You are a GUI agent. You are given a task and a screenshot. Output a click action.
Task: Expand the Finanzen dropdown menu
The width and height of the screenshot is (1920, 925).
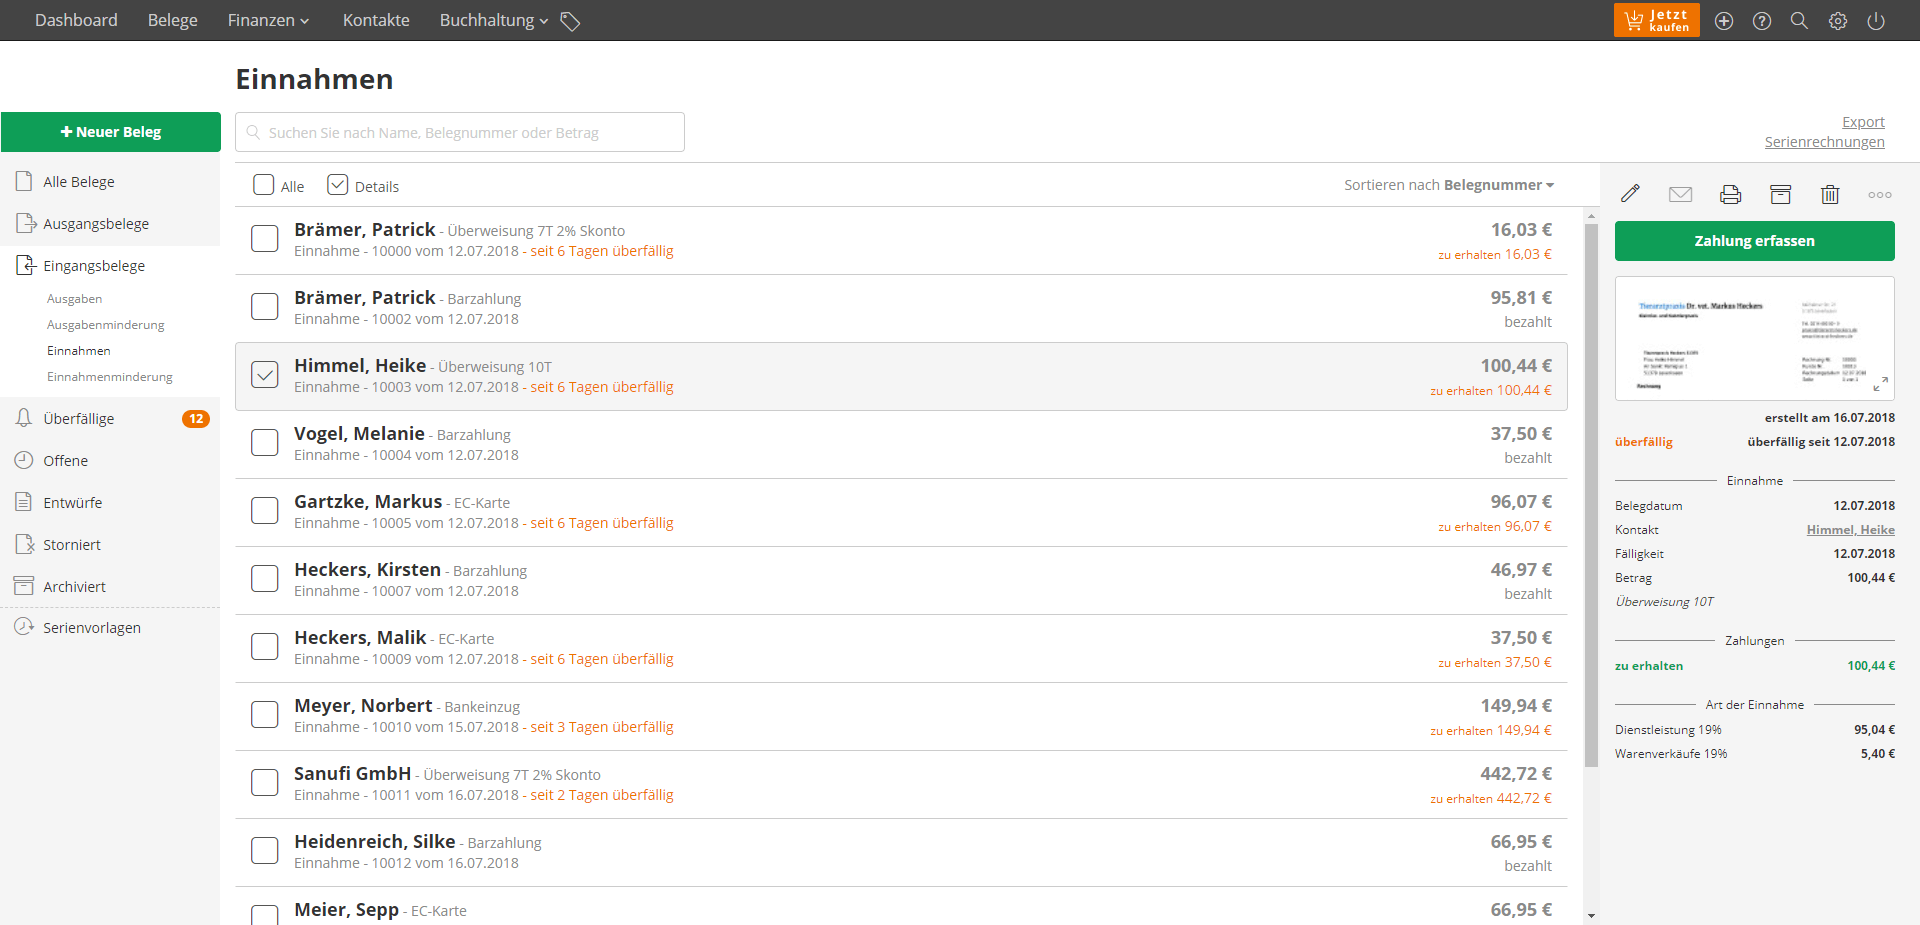pos(268,21)
